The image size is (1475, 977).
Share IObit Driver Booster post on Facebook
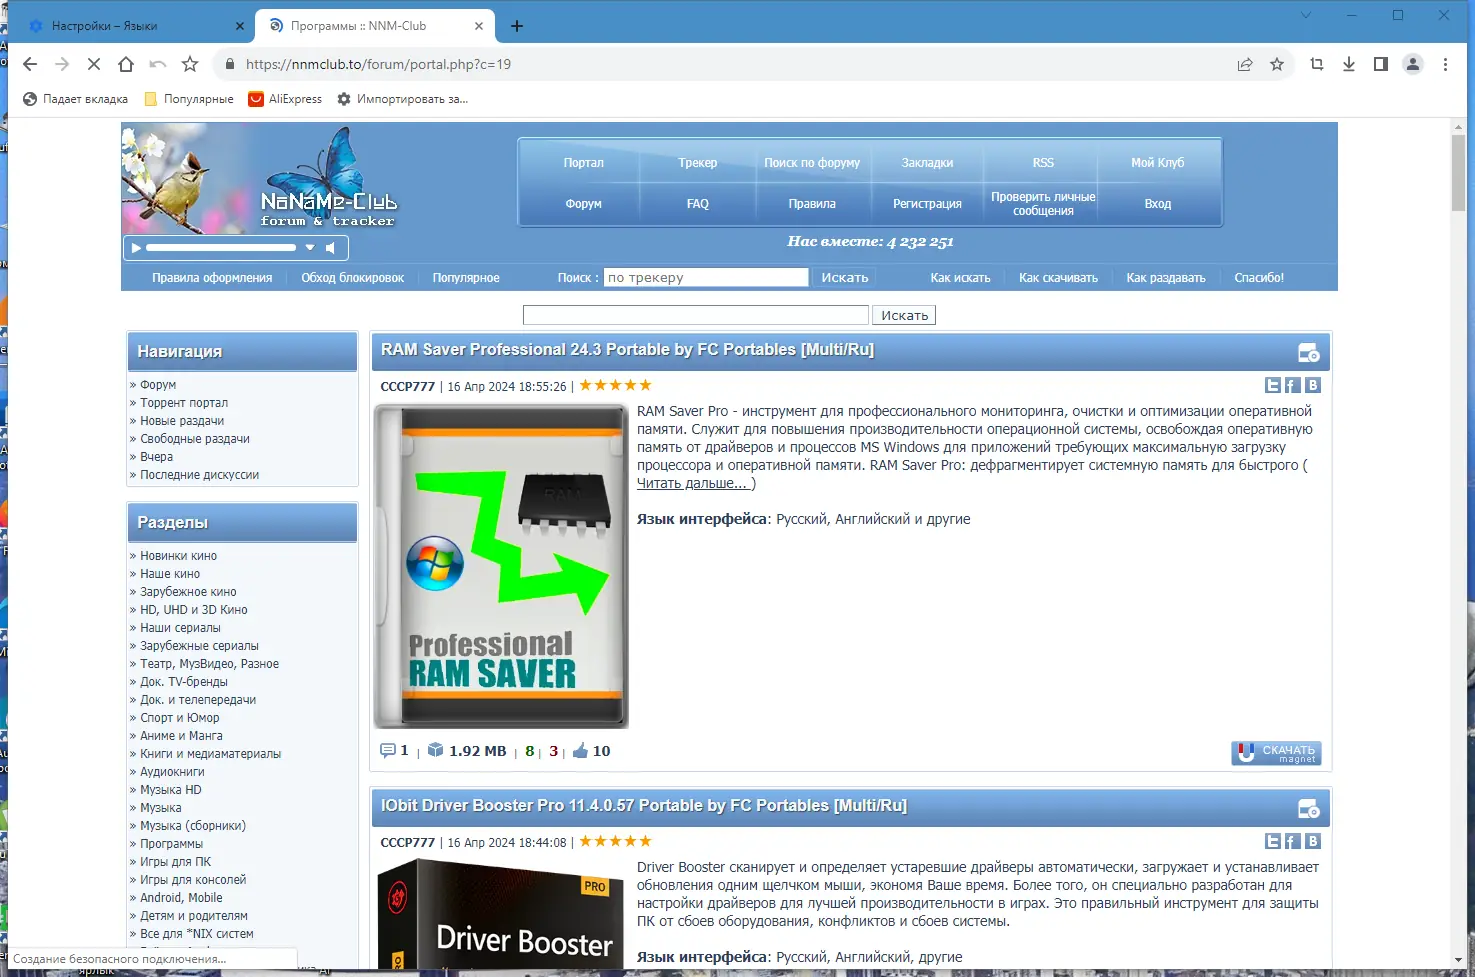pos(1292,841)
